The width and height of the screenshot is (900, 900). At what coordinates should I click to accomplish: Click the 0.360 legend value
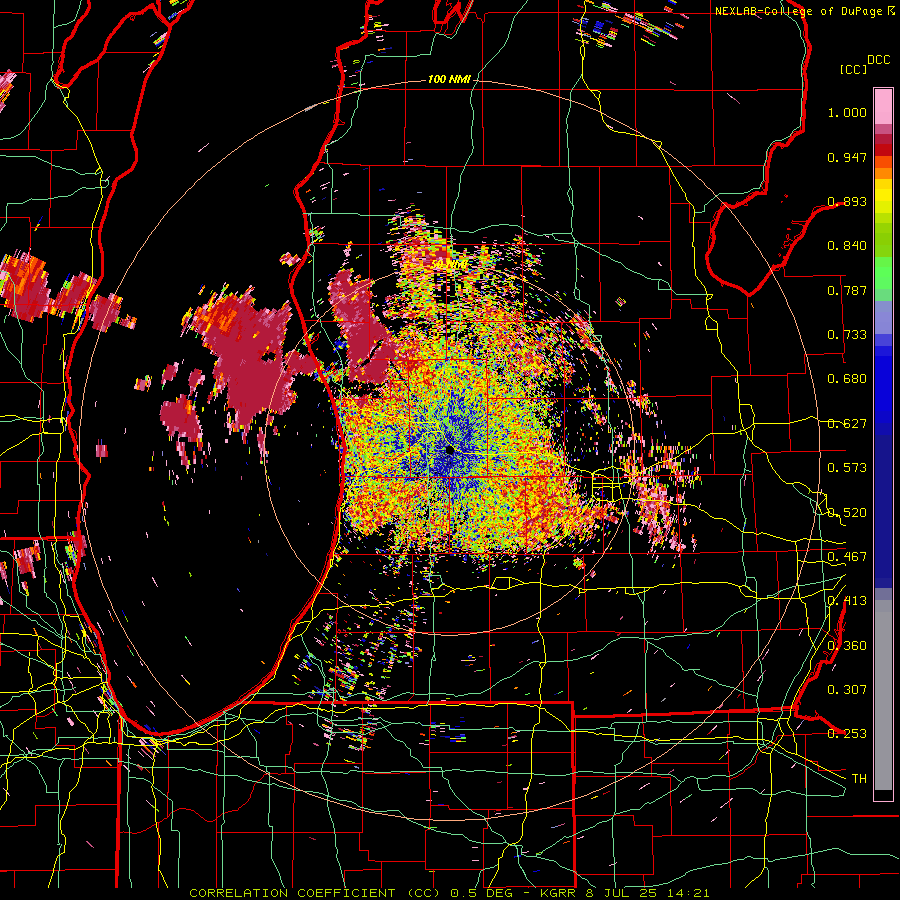click(847, 646)
